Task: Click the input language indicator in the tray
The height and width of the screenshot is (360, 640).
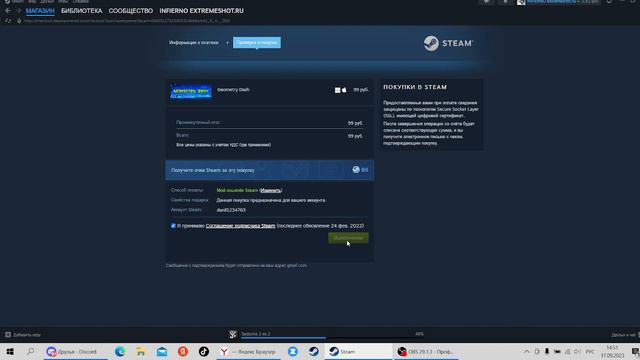Action: [590, 351]
